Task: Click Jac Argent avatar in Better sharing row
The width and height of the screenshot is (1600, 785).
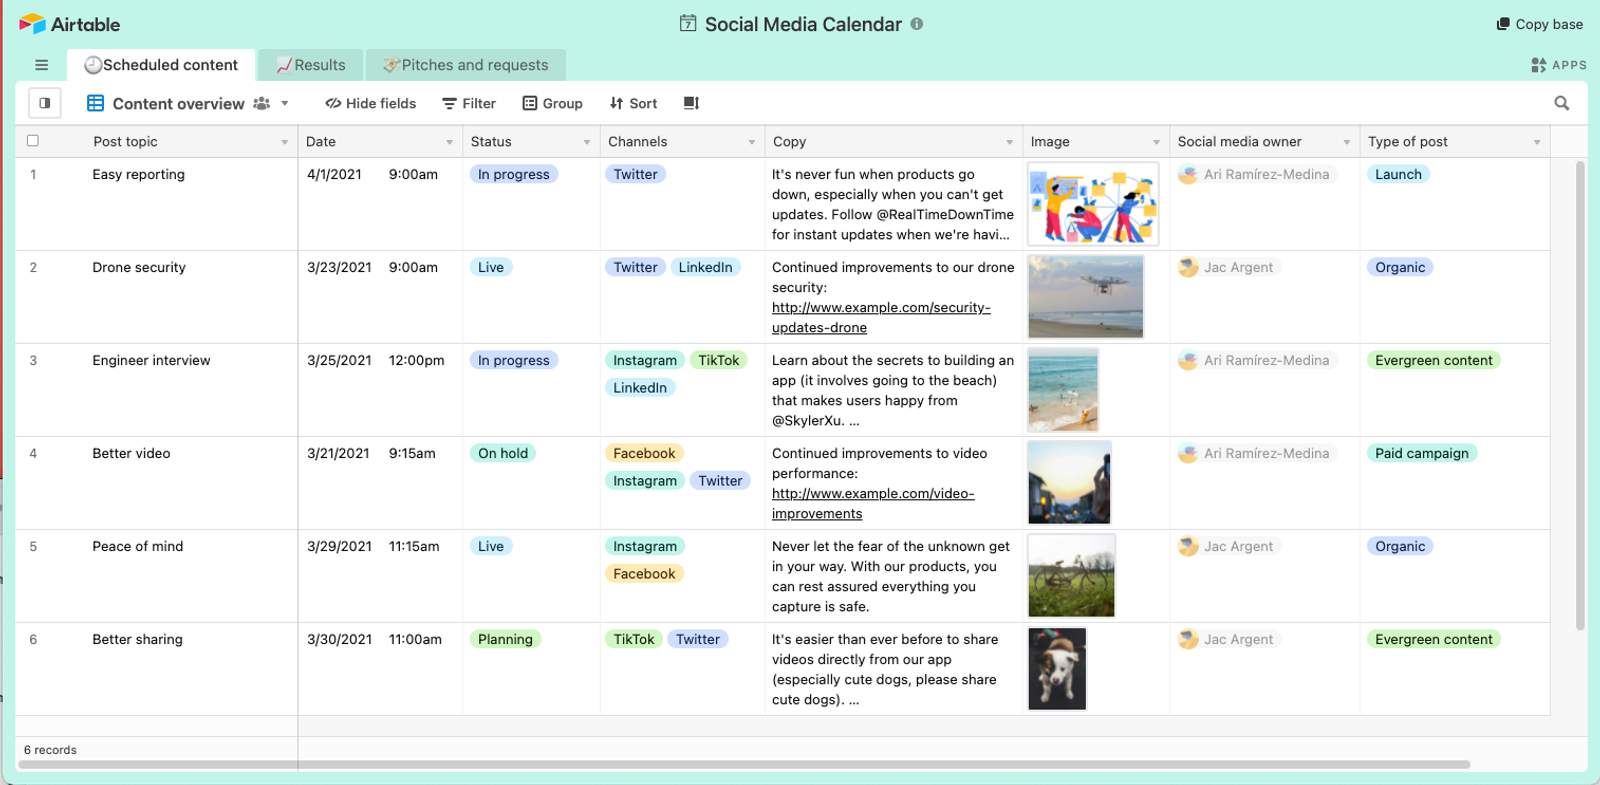Action: (x=1188, y=639)
